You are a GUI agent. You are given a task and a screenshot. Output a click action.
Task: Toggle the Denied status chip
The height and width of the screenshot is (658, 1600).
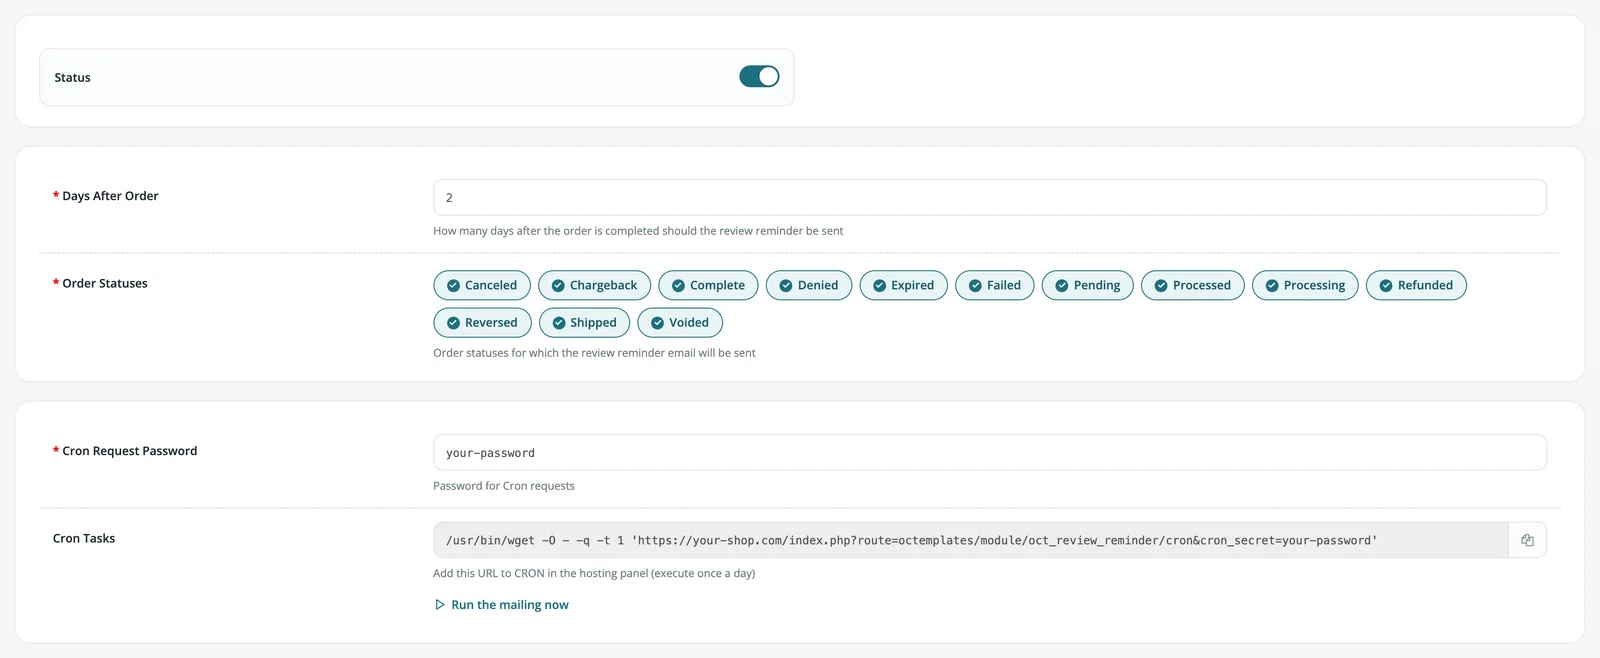click(x=809, y=285)
